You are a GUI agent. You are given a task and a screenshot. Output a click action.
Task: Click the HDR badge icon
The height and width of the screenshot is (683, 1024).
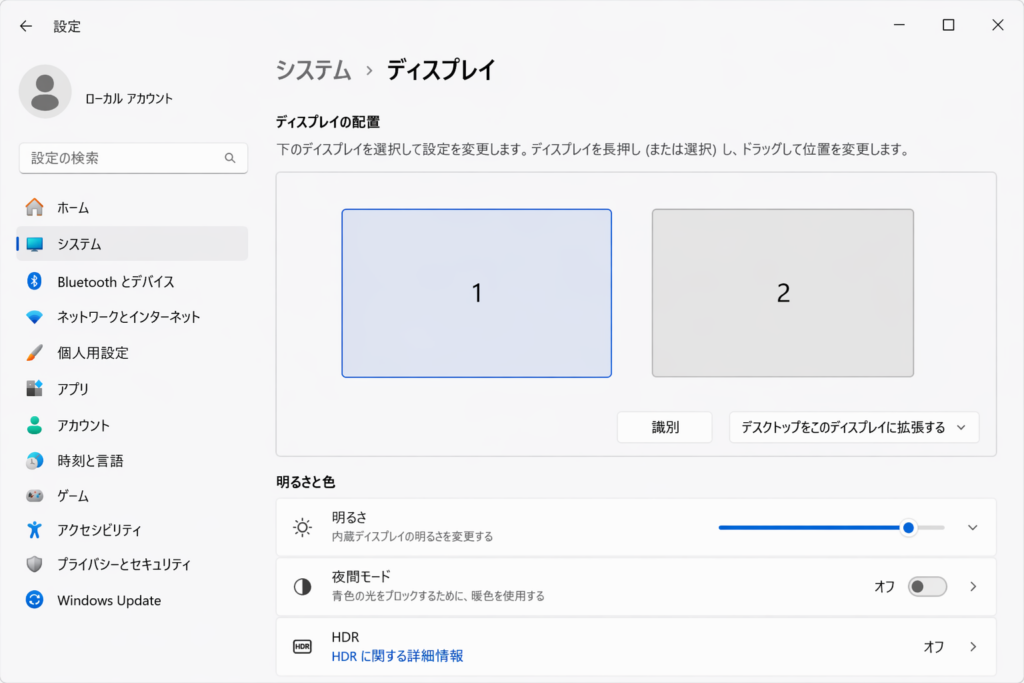(302, 646)
